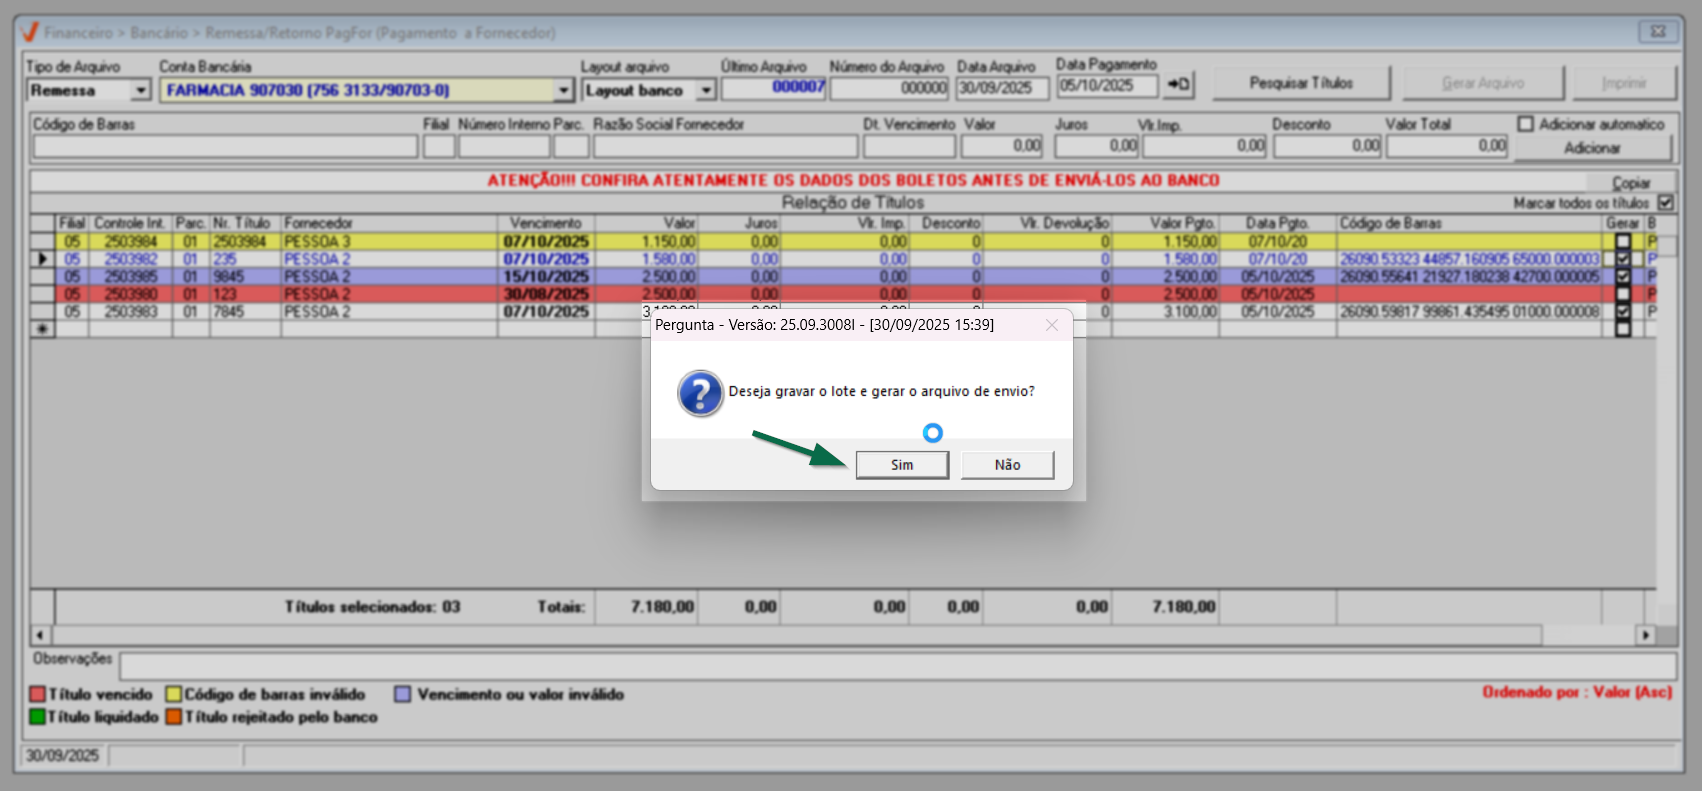Image resolution: width=1702 pixels, height=791 pixels.
Task: Close the Pergunta dialog with the X
Action: tap(1051, 325)
